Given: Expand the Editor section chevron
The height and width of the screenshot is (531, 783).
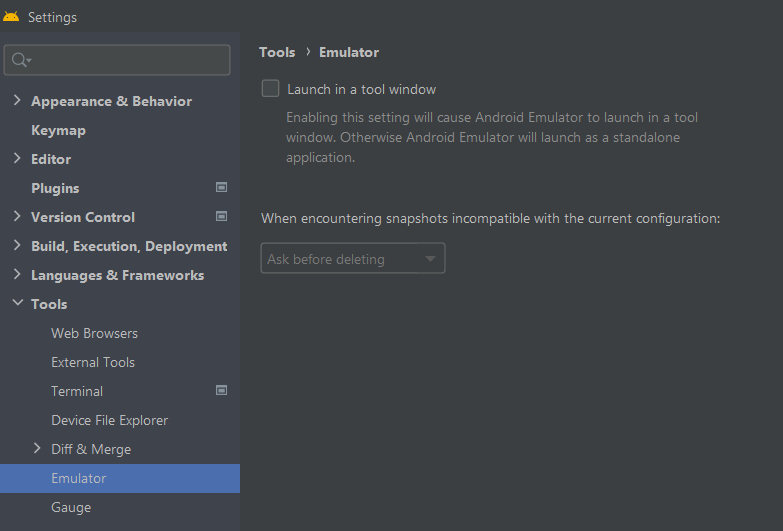Looking at the screenshot, I should point(17,158).
